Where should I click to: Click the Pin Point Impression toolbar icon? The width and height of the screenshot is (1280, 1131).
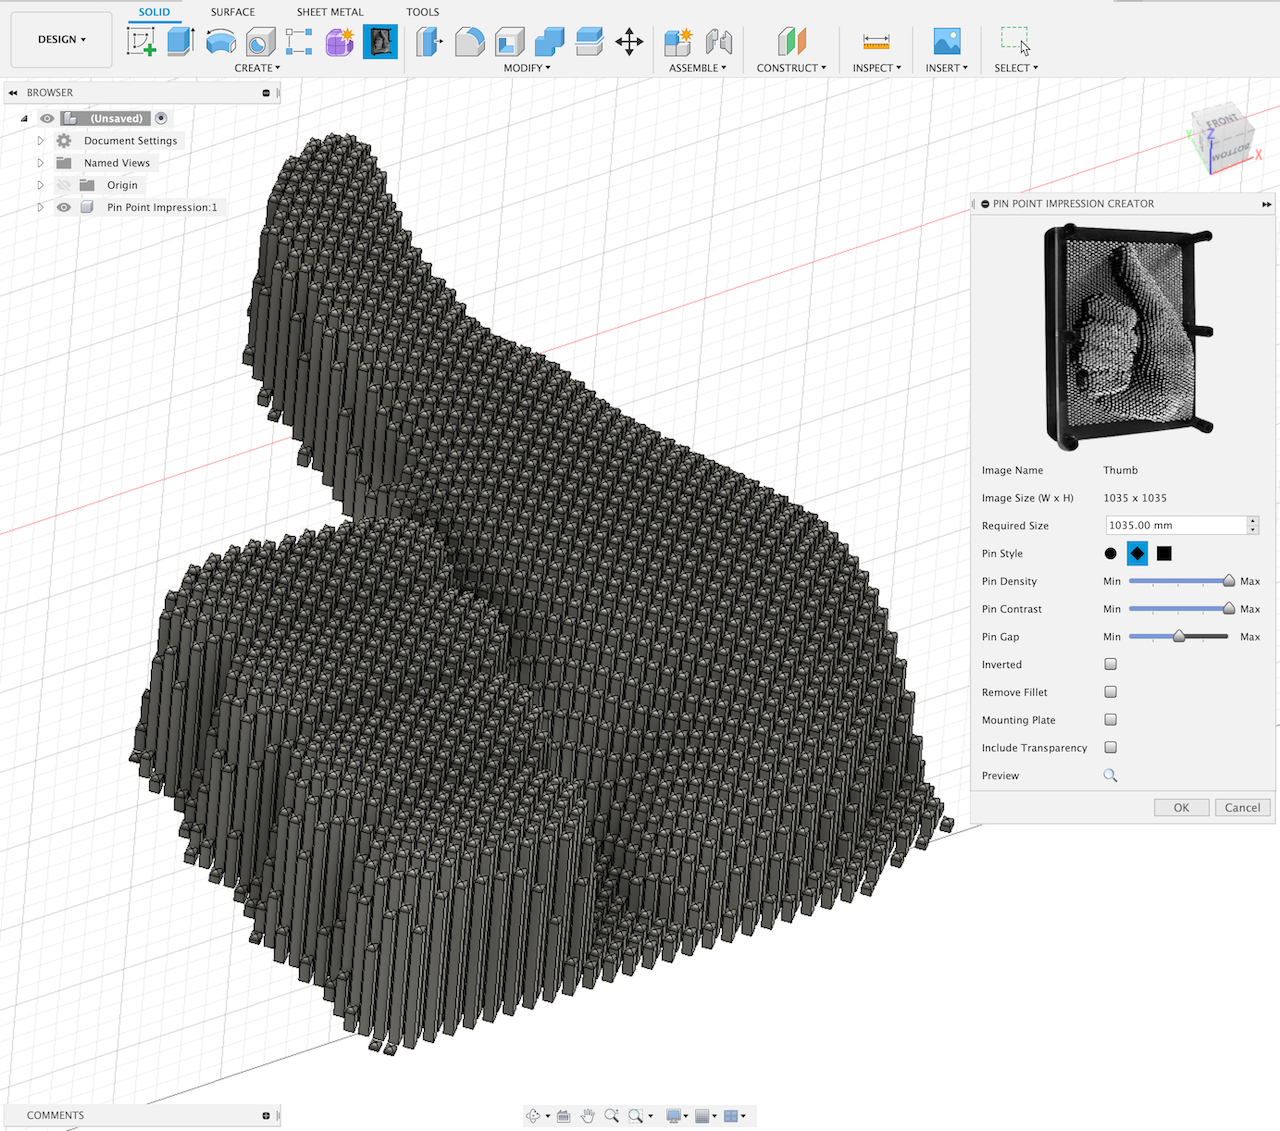pos(380,42)
